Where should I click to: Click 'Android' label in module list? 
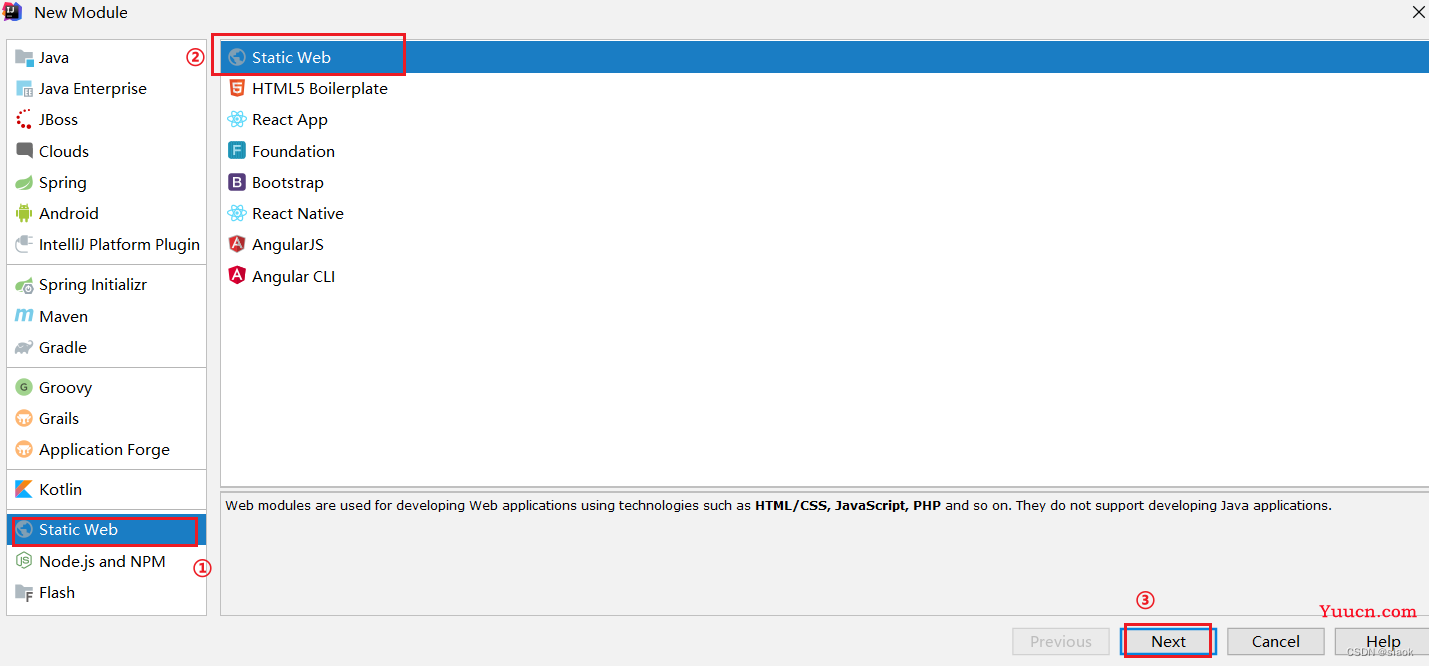69,213
